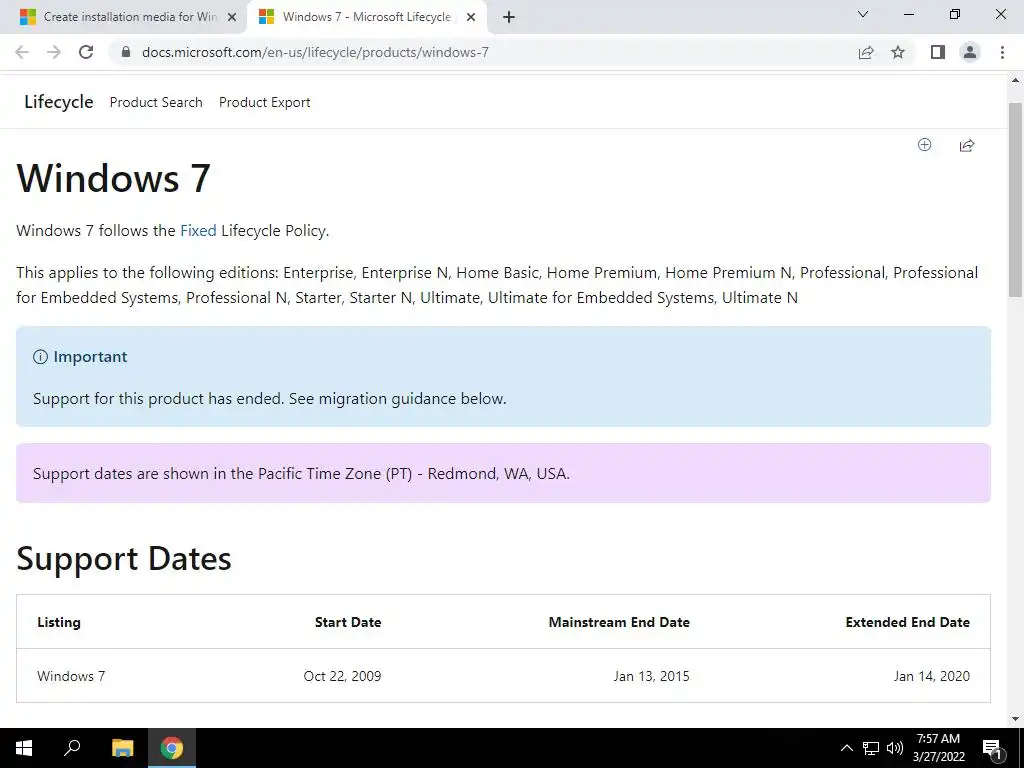Click the scrollbar up arrow
The height and width of the screenshot is (768, 1024).
click(x=1016, y=81)
